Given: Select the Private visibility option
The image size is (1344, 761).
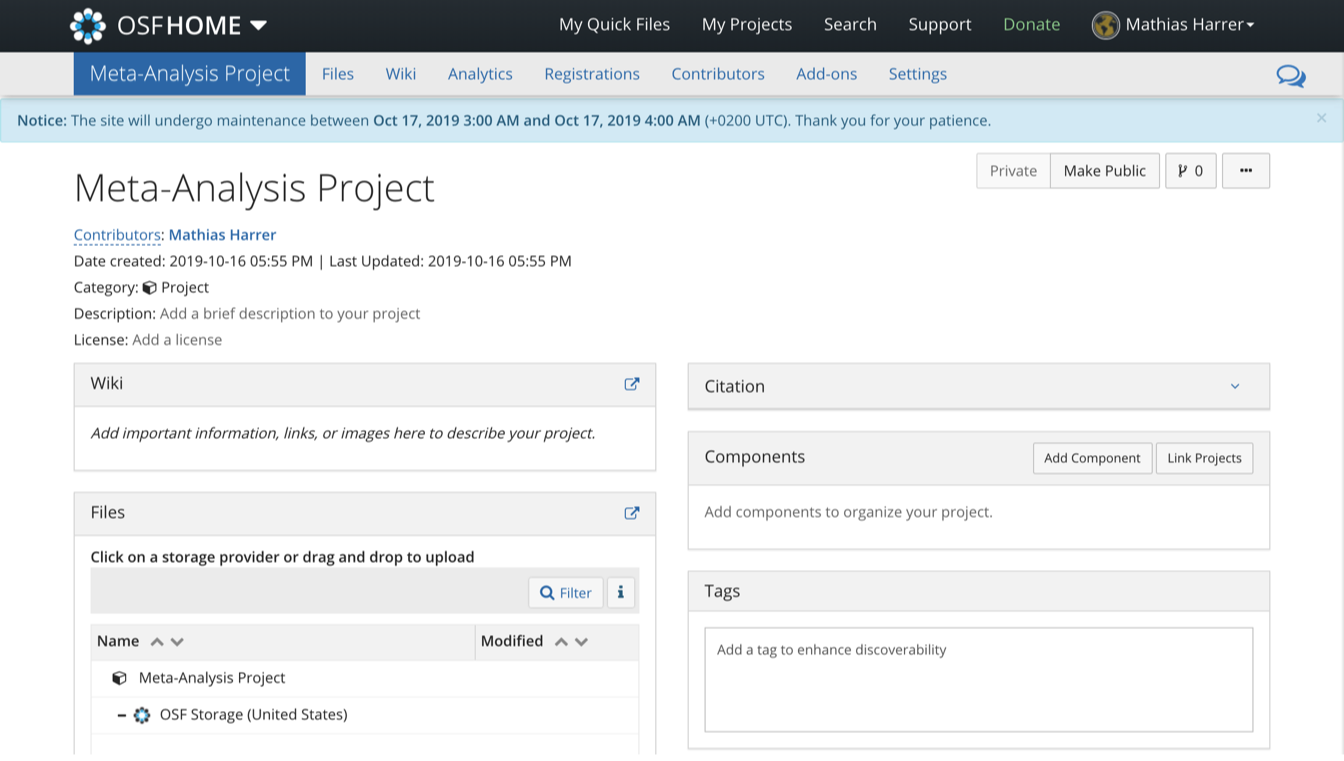Looking at the screenshot, I should click(1013, 171).
